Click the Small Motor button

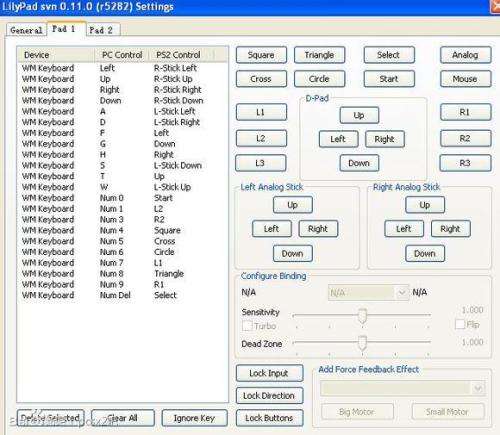pyautogui.click(x=448, y=412)
